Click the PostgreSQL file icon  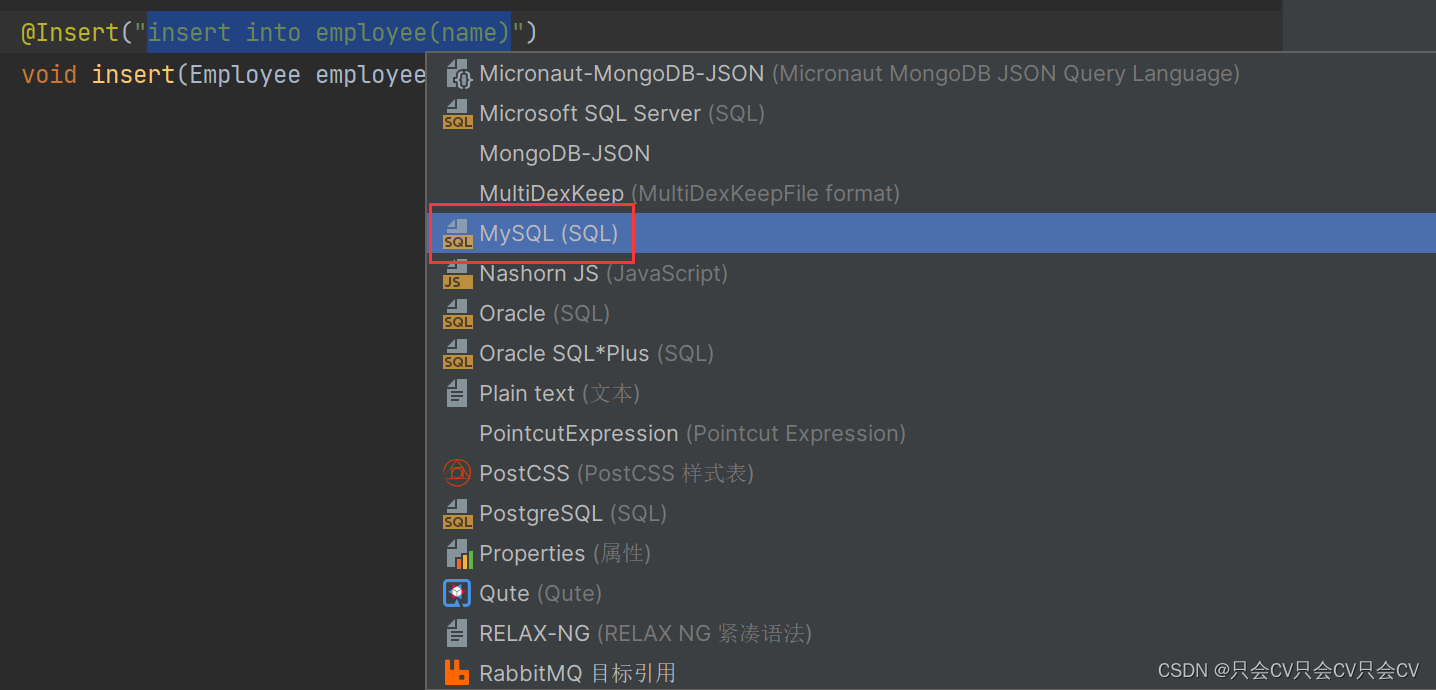tap(457, 513)
